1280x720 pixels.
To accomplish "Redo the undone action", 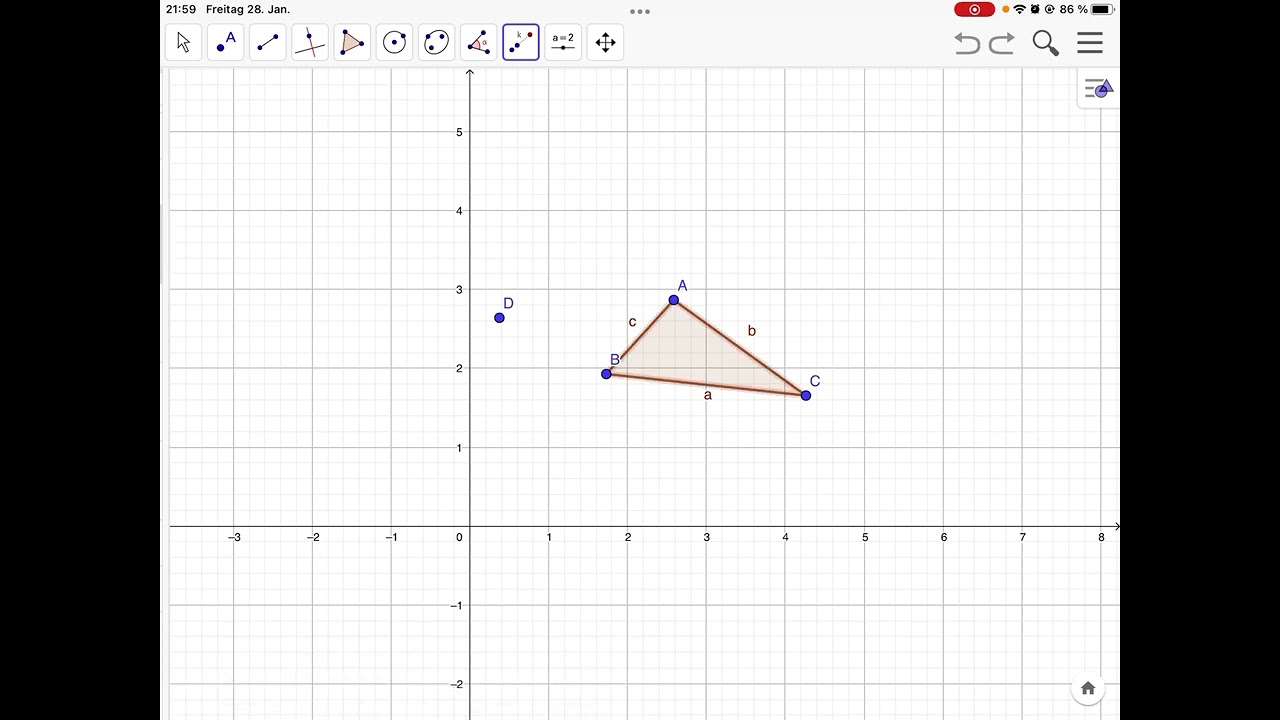I will (x=1002, y=43).
